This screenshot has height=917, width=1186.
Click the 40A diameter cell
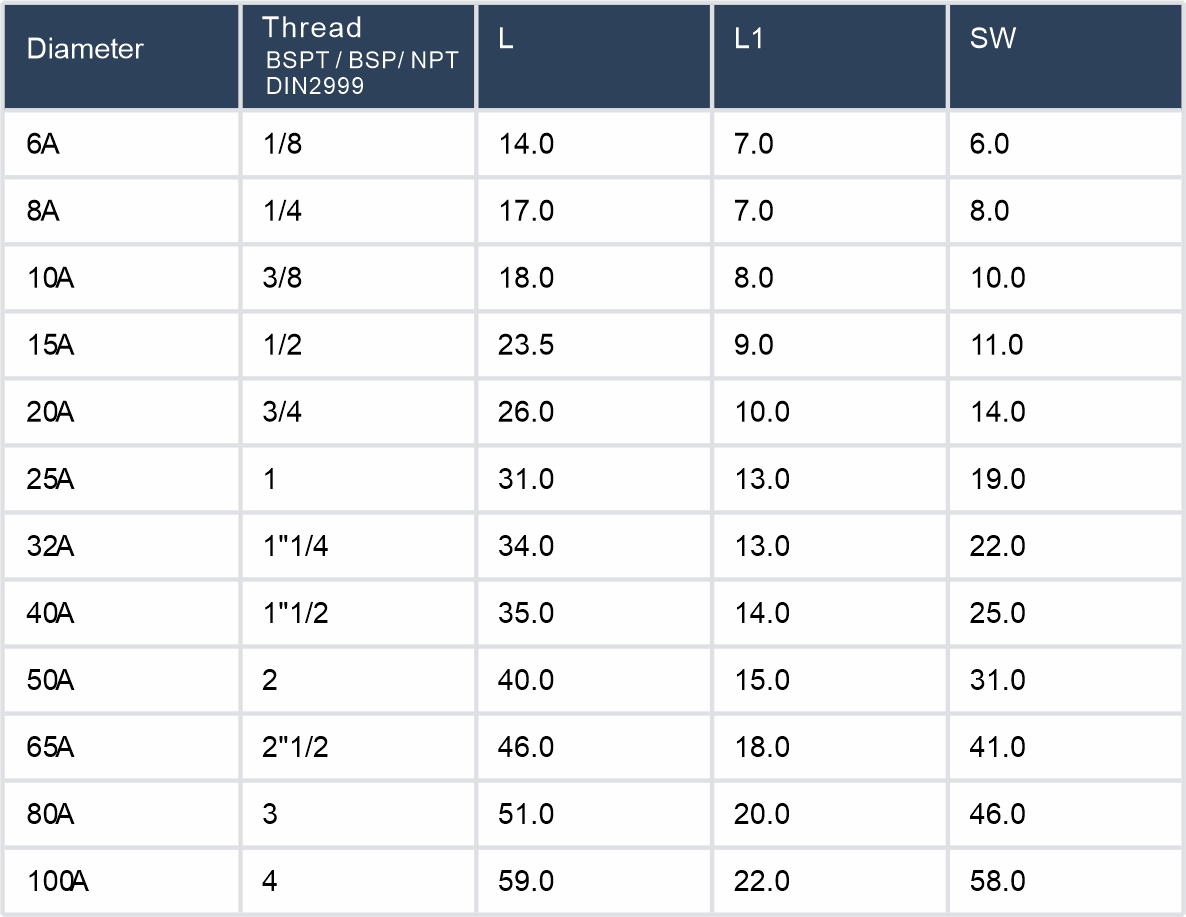coord(51,613)
